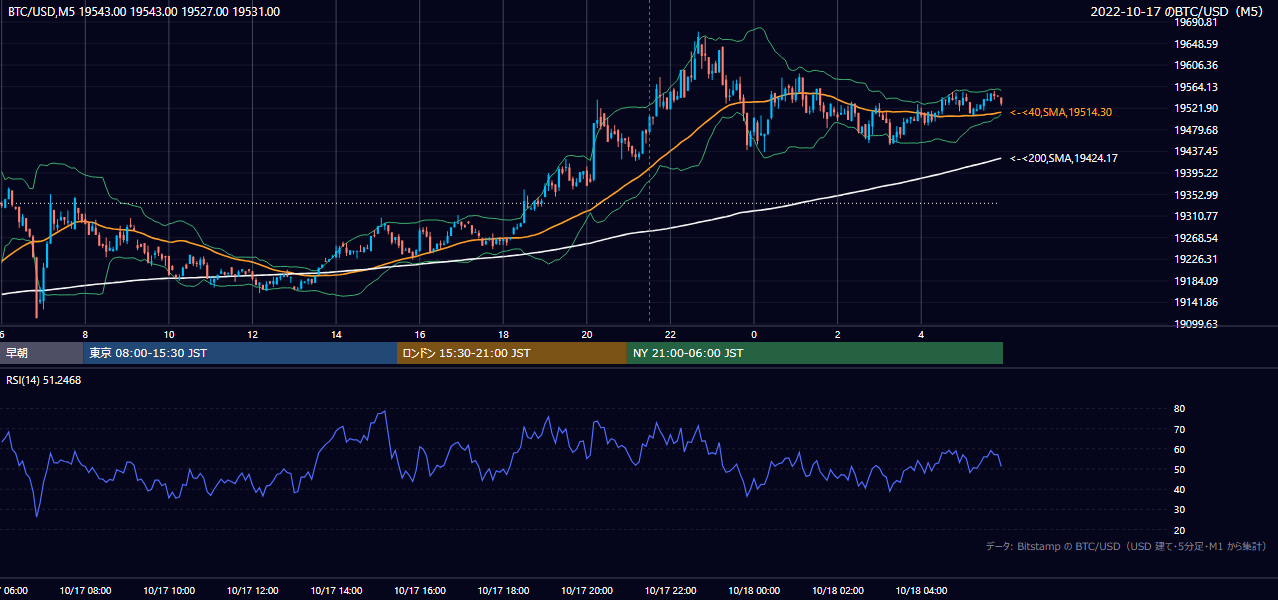Click the 10/17 12:00 date label
This screenshot has width=1278, height=600.
point(252,591)
